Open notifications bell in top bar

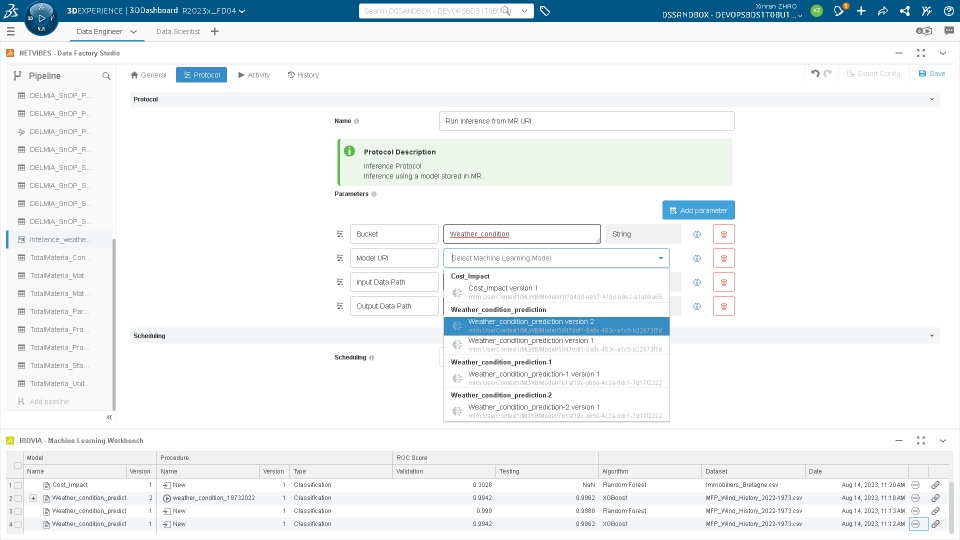point(839,10)
